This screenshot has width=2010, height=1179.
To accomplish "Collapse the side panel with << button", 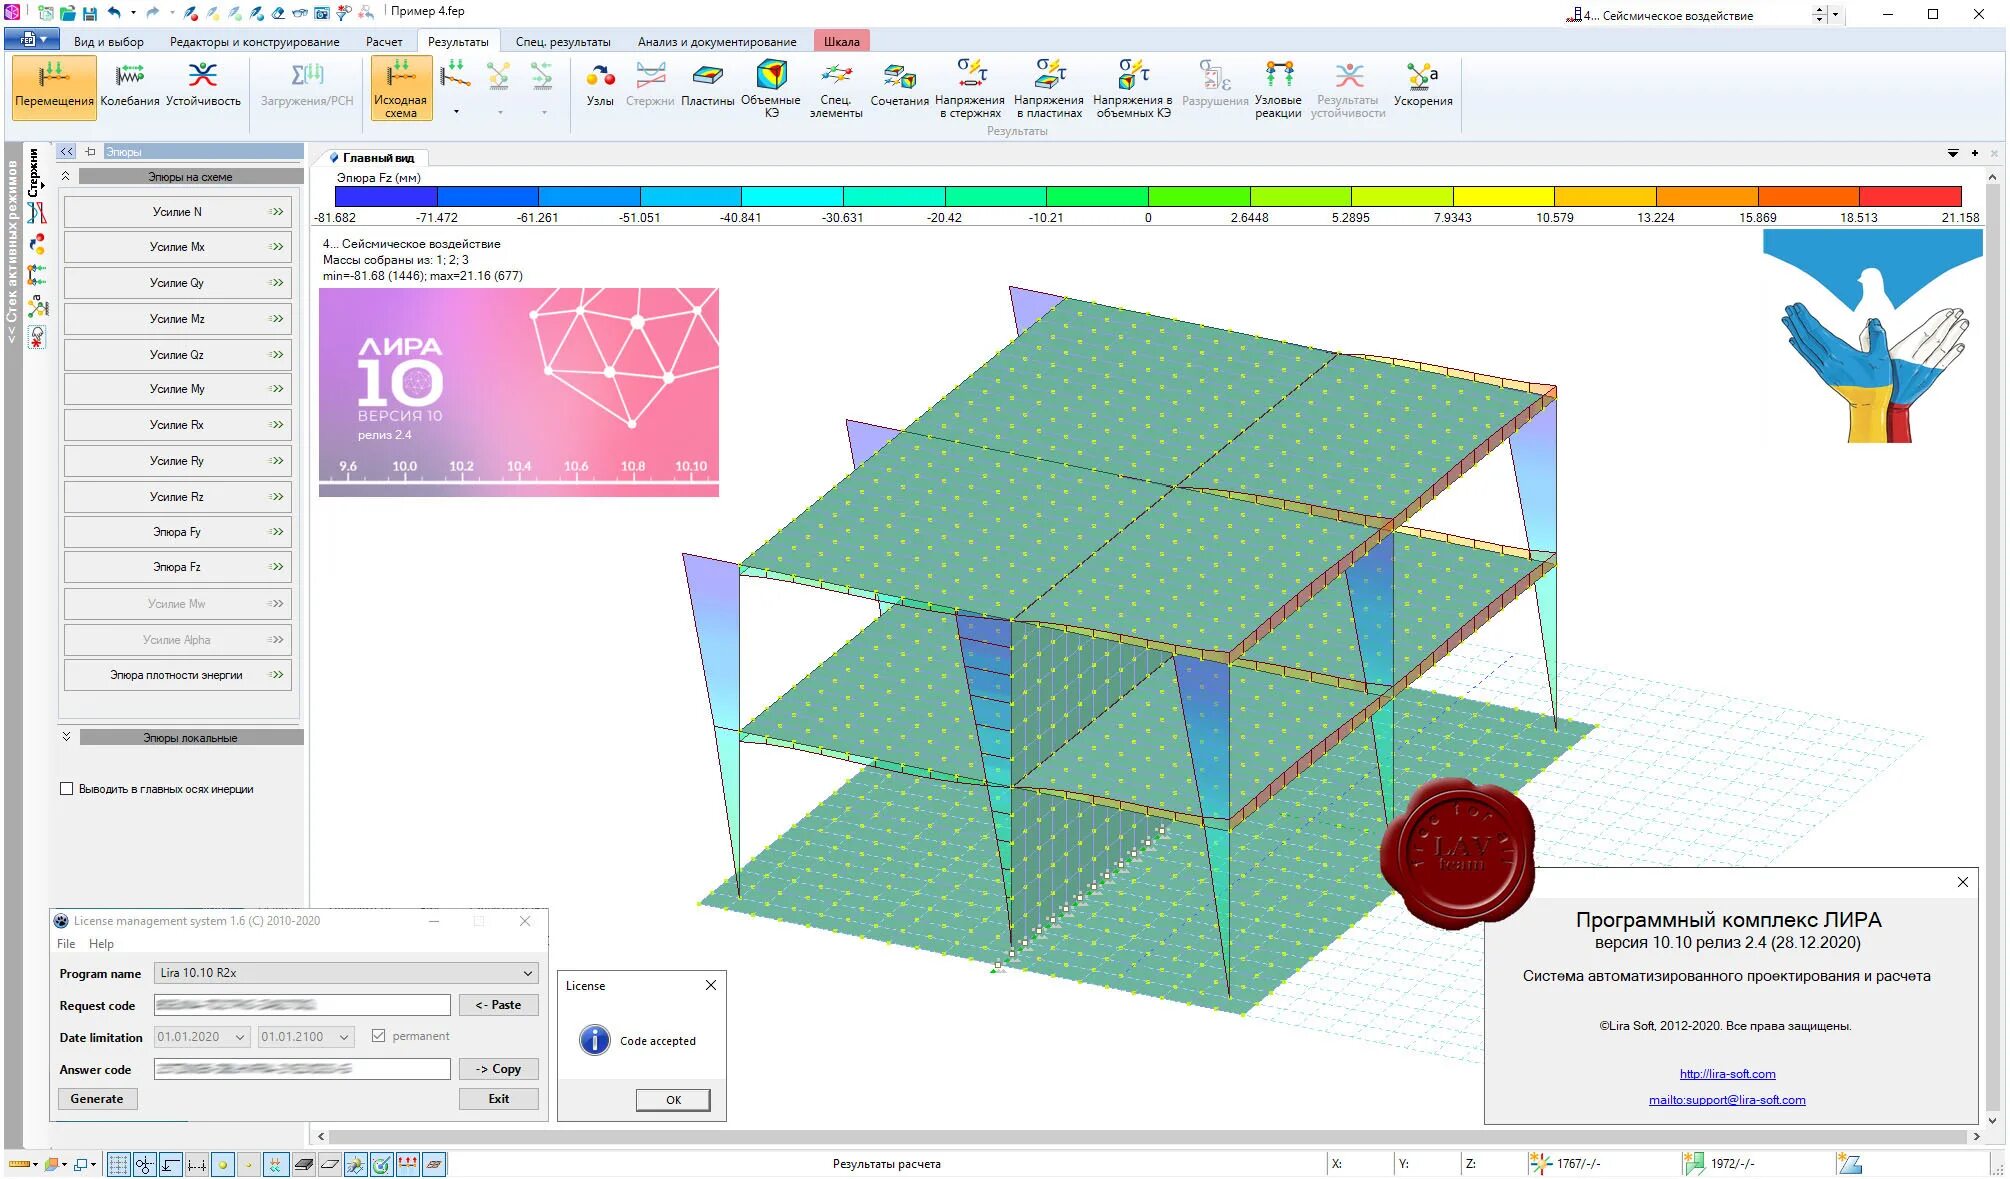I will [x=66, y=151].
